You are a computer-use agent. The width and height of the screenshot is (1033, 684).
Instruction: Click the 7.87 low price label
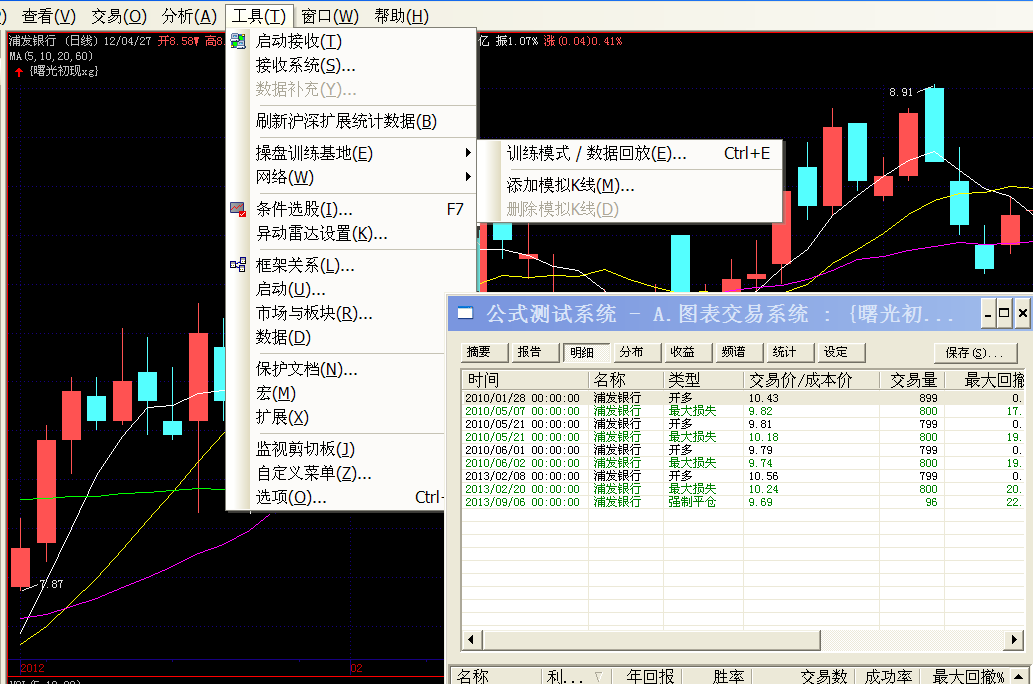coord(51,584)
